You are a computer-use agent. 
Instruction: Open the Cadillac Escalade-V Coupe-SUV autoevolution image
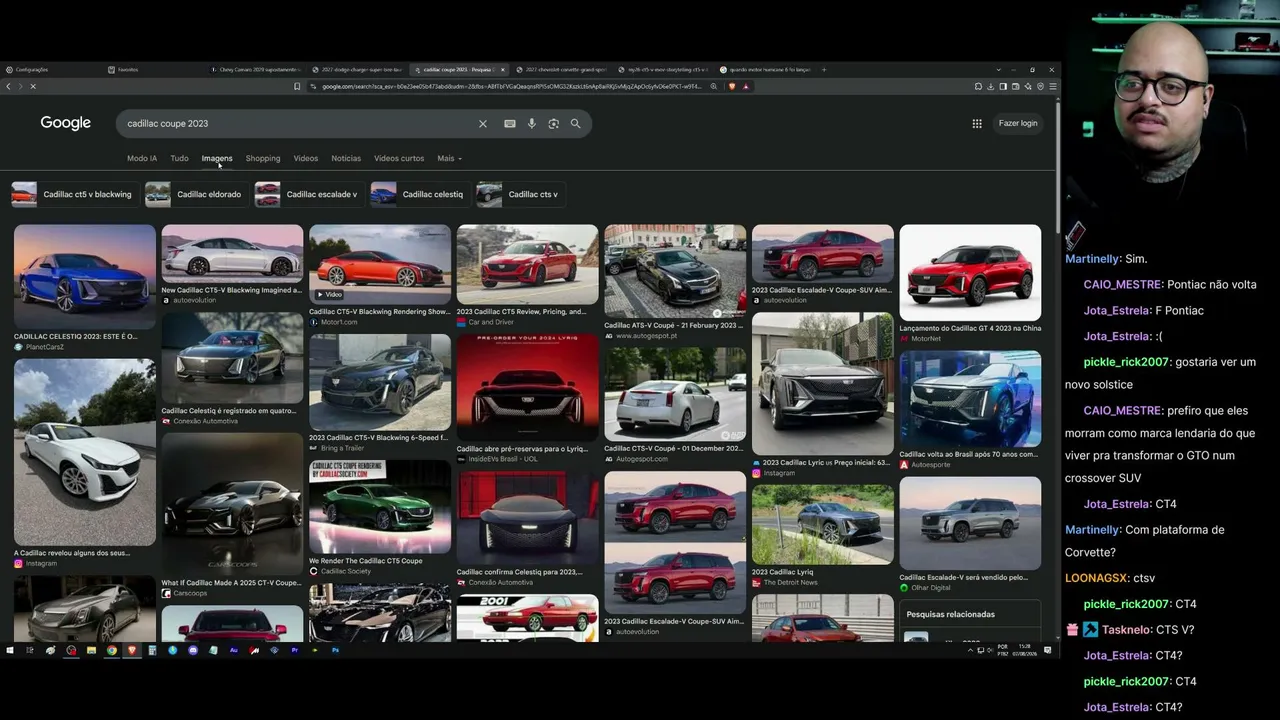(823, 254)
